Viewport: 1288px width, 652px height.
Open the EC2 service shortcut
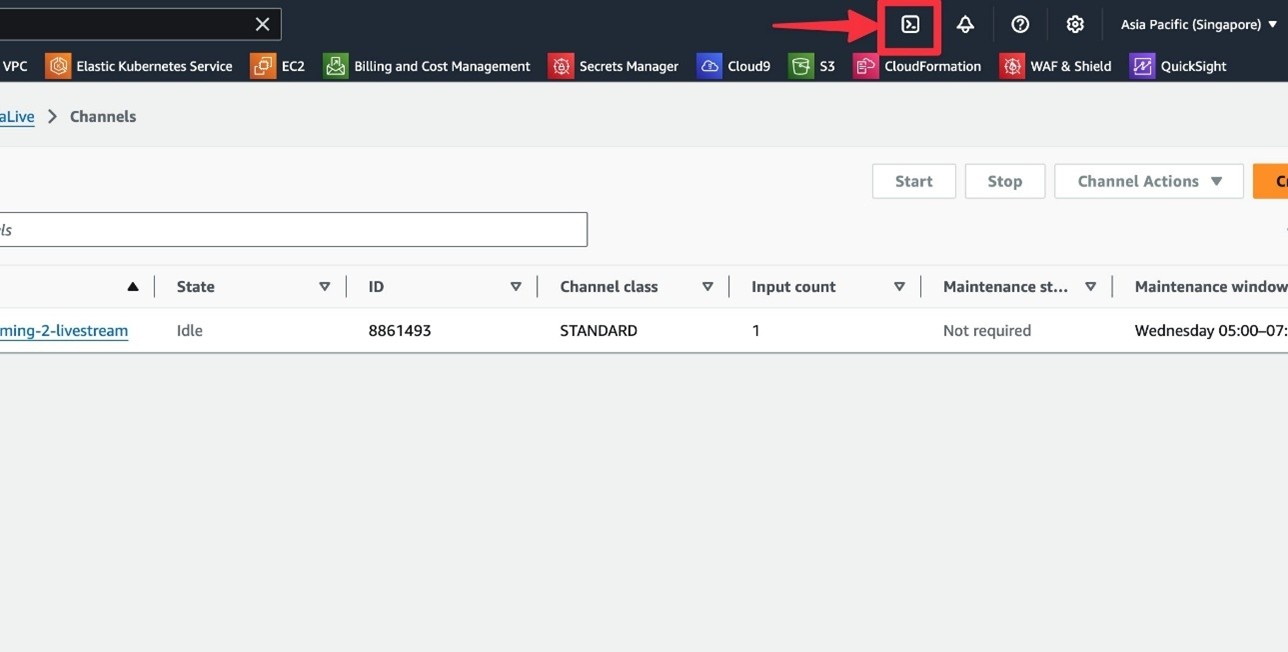278,67
